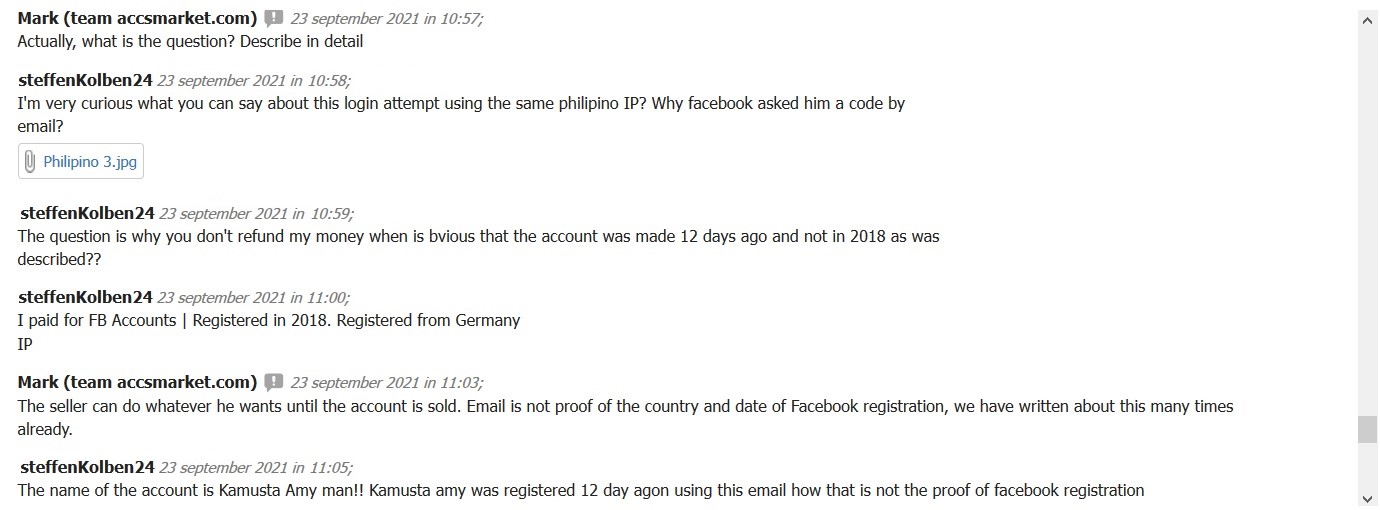Click the message text about Kamusta Amy account
Image resolution: width=1380 pixels, height=510 pixels.
[581, 490]
